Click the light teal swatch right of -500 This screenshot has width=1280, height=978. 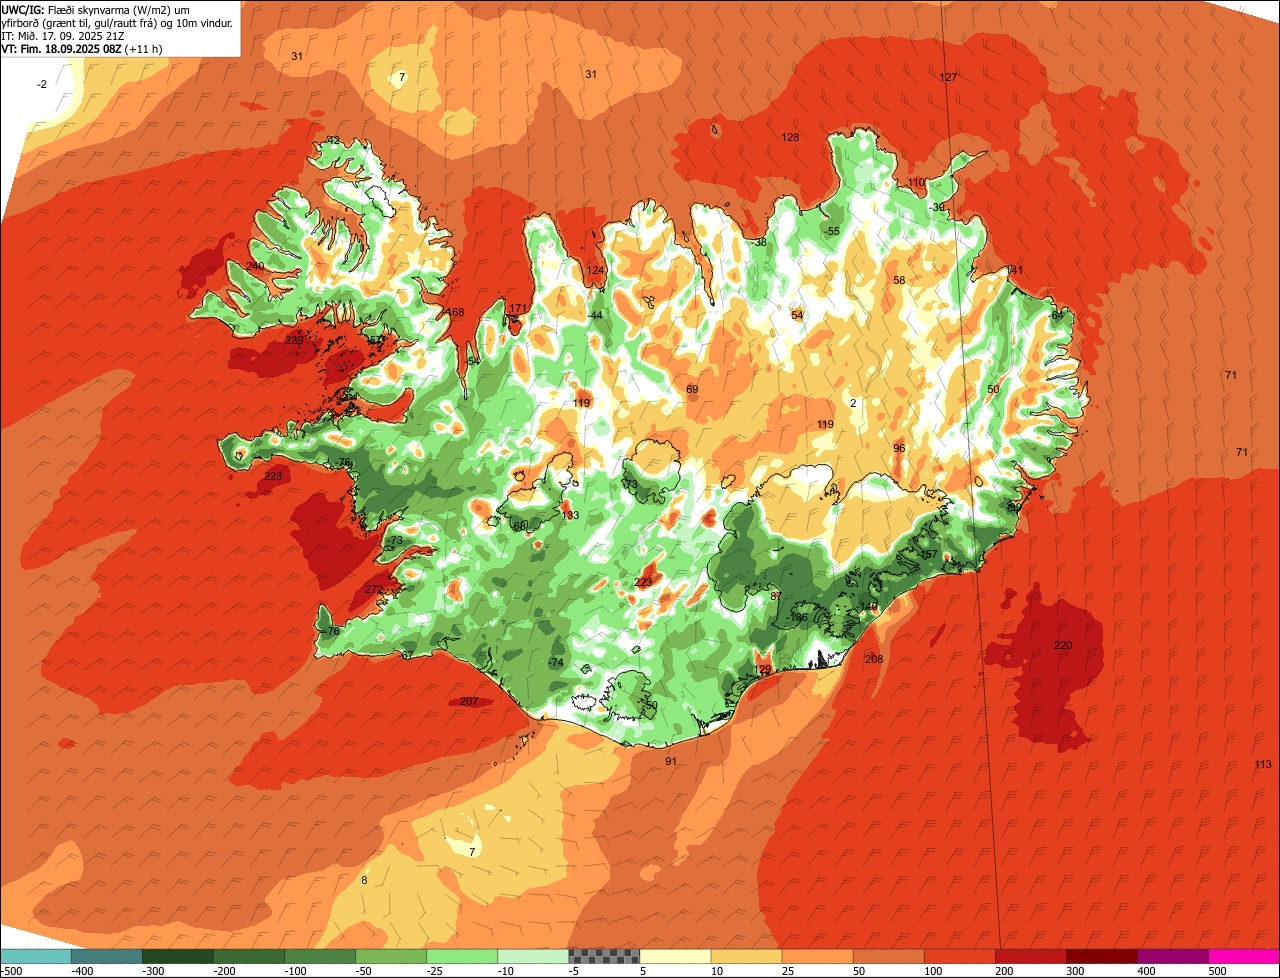[x=36, y=956]
